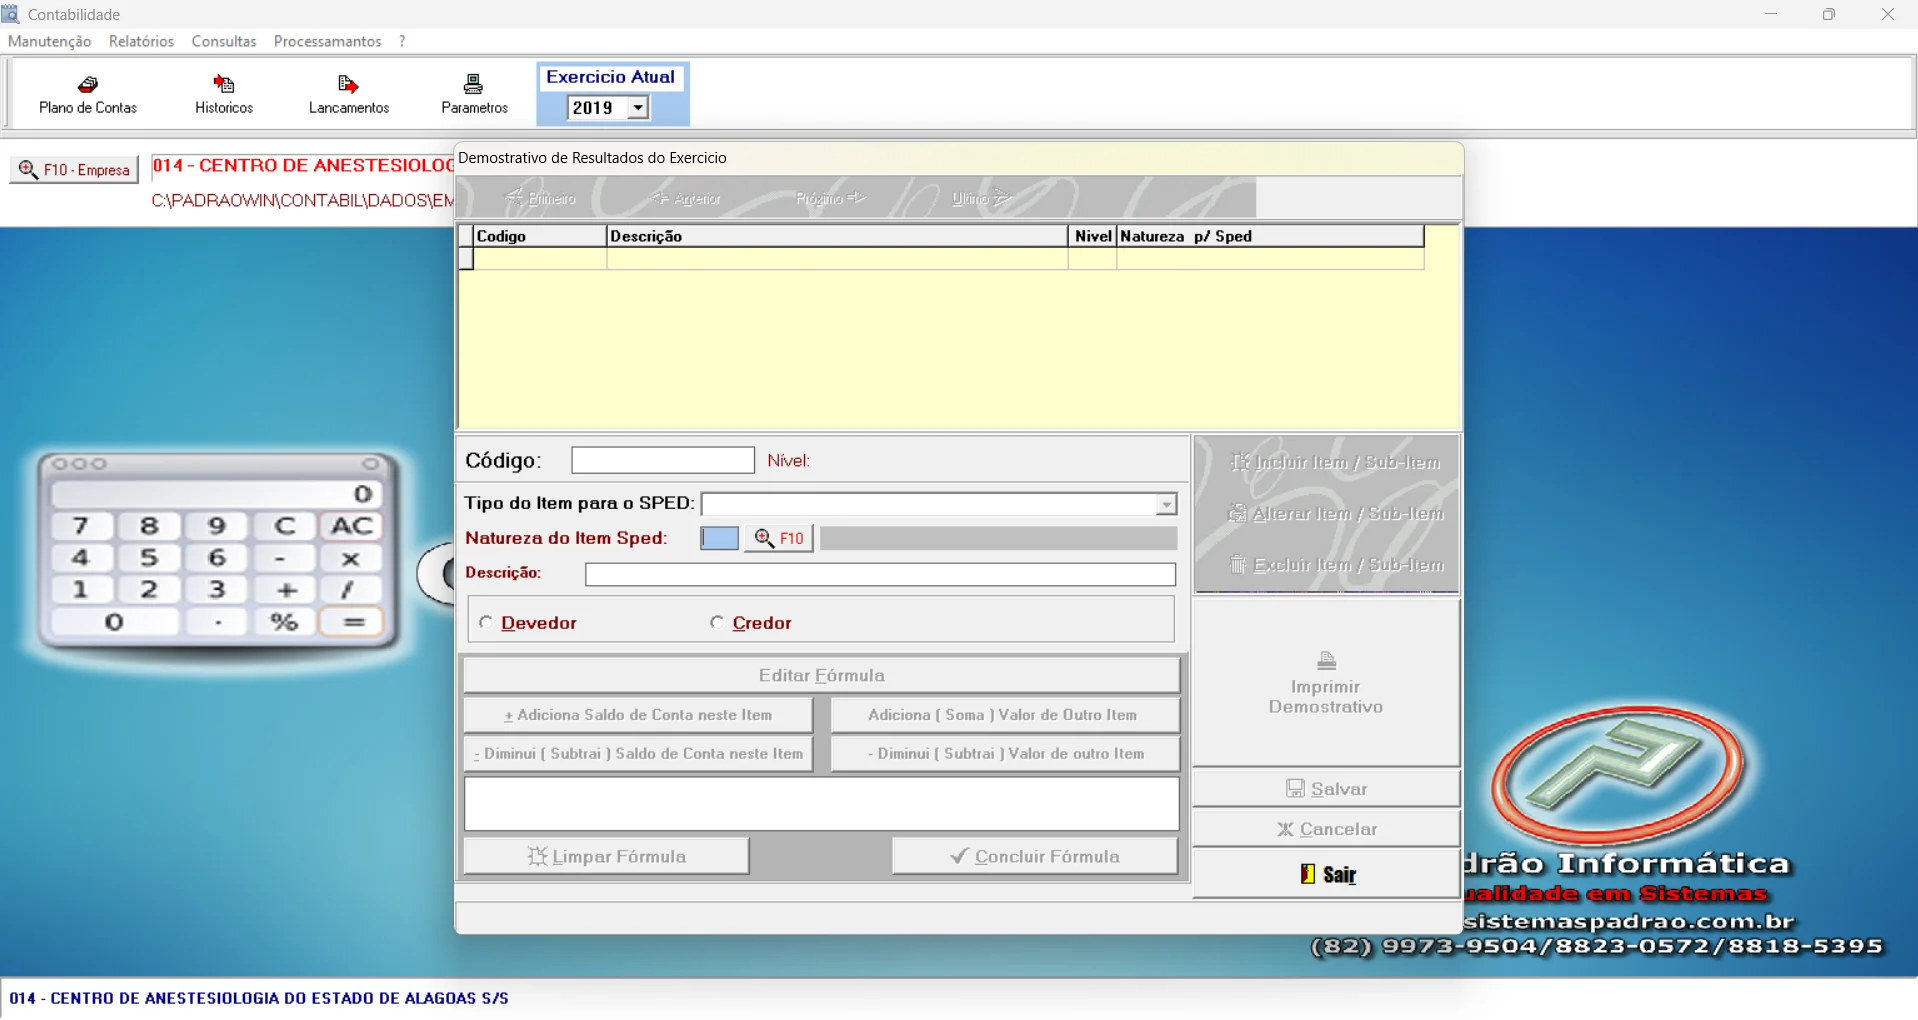Select the Devedor radio option
Screen dimensions: 1918x1020
tap(486, 623)
